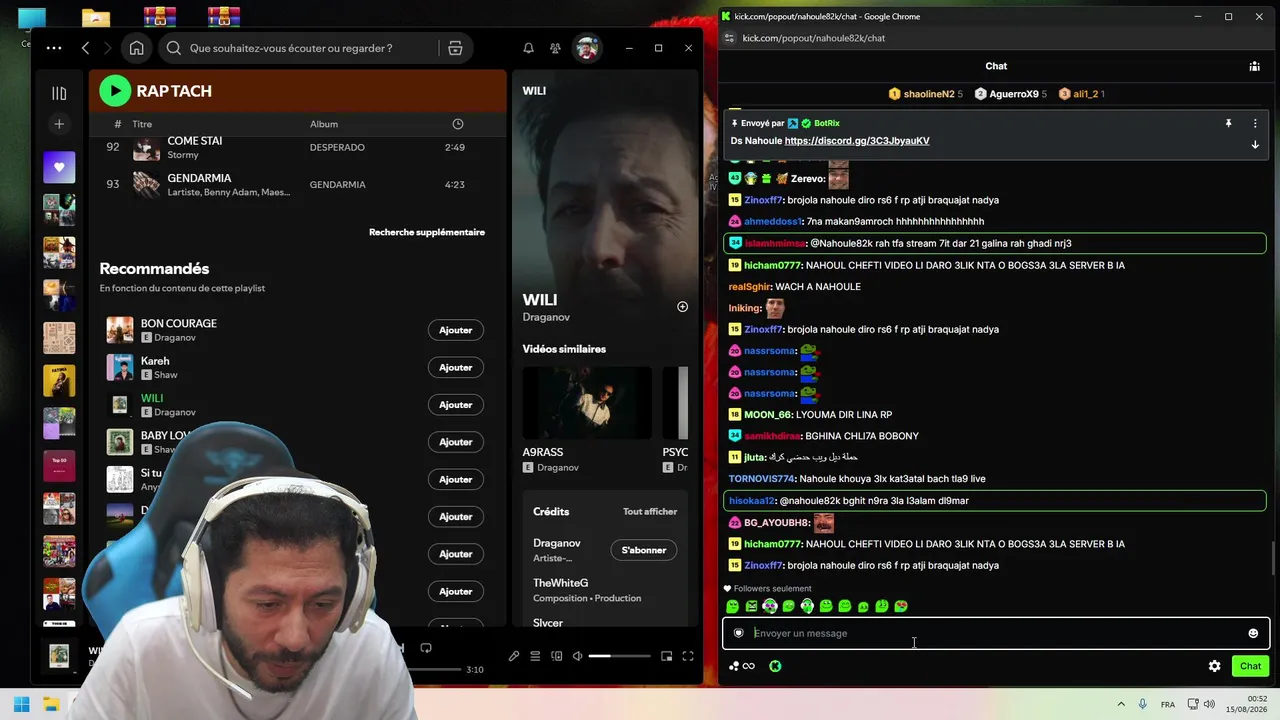Add WILI to the playlist
Viewport: 1280px width, 720px height.
[456, 405]
